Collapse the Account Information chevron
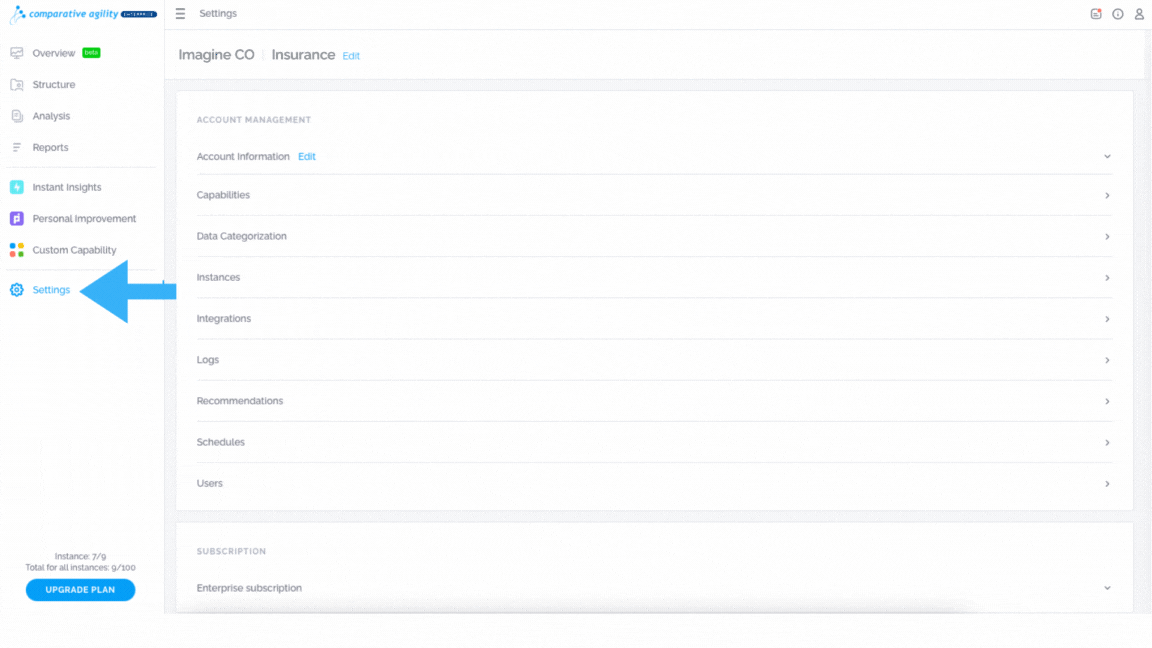Screen dimensions: 1152x648 click(1106, 156)
